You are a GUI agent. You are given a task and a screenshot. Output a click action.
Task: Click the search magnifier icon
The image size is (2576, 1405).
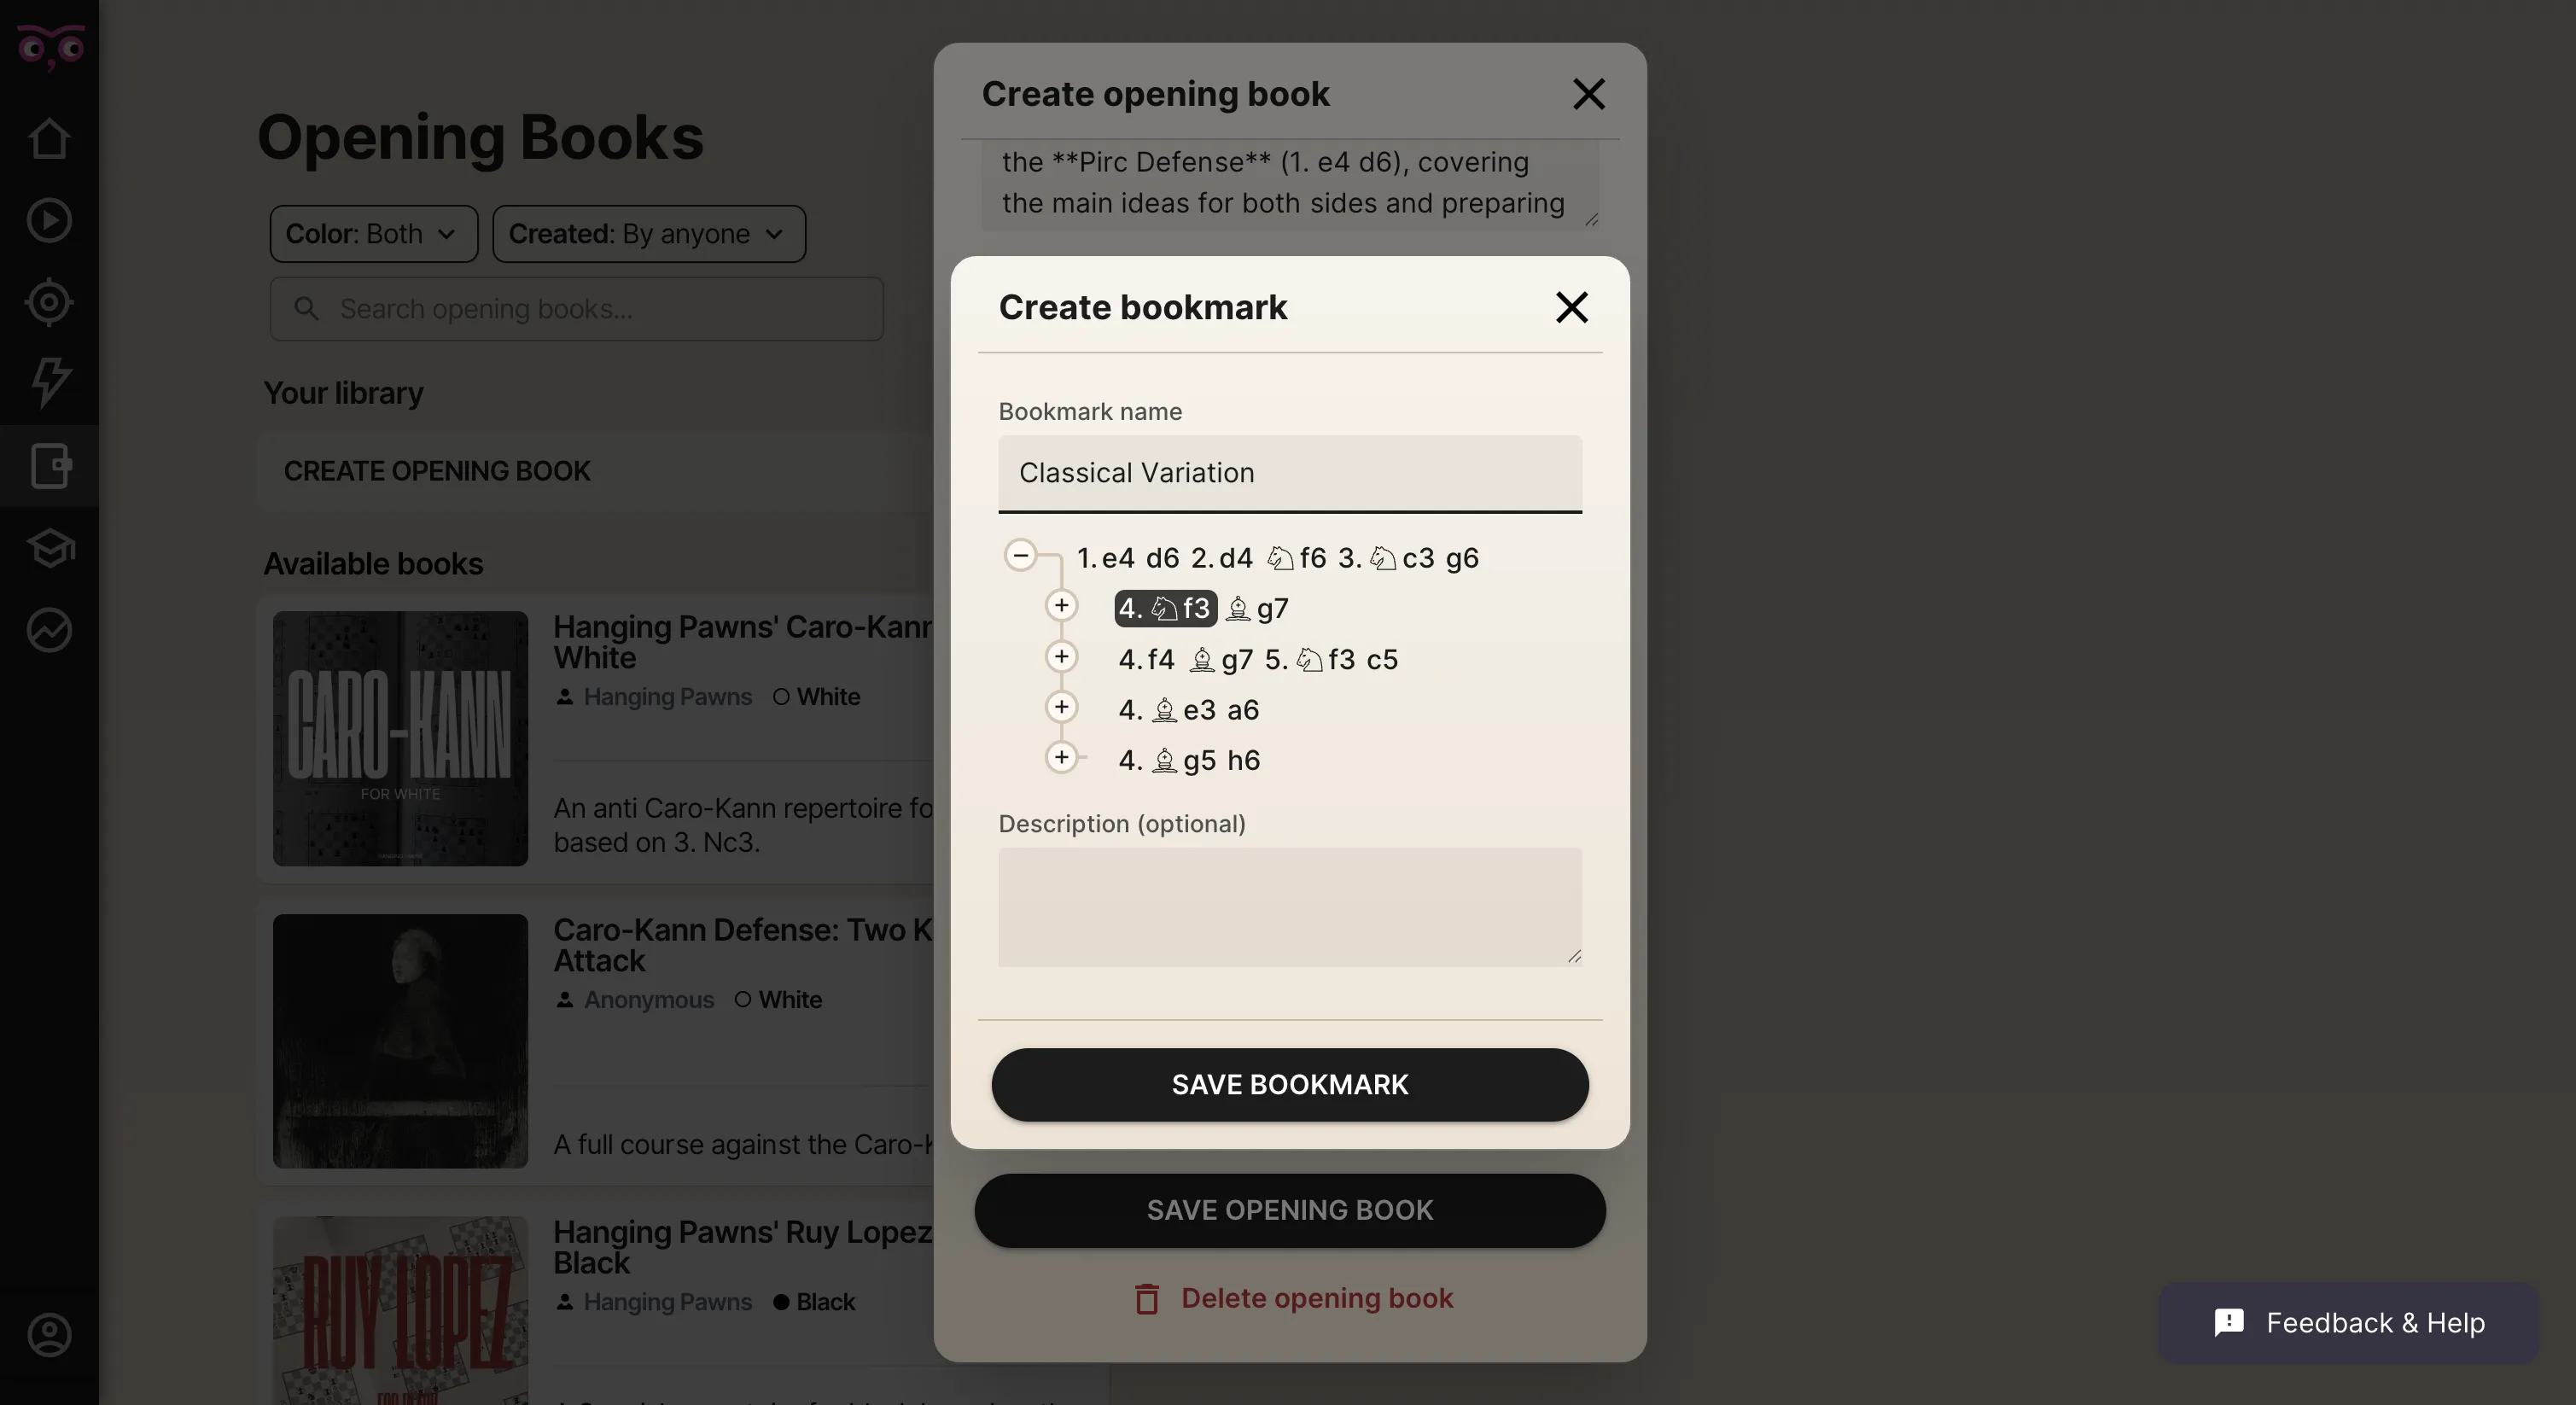coord(307,309)
